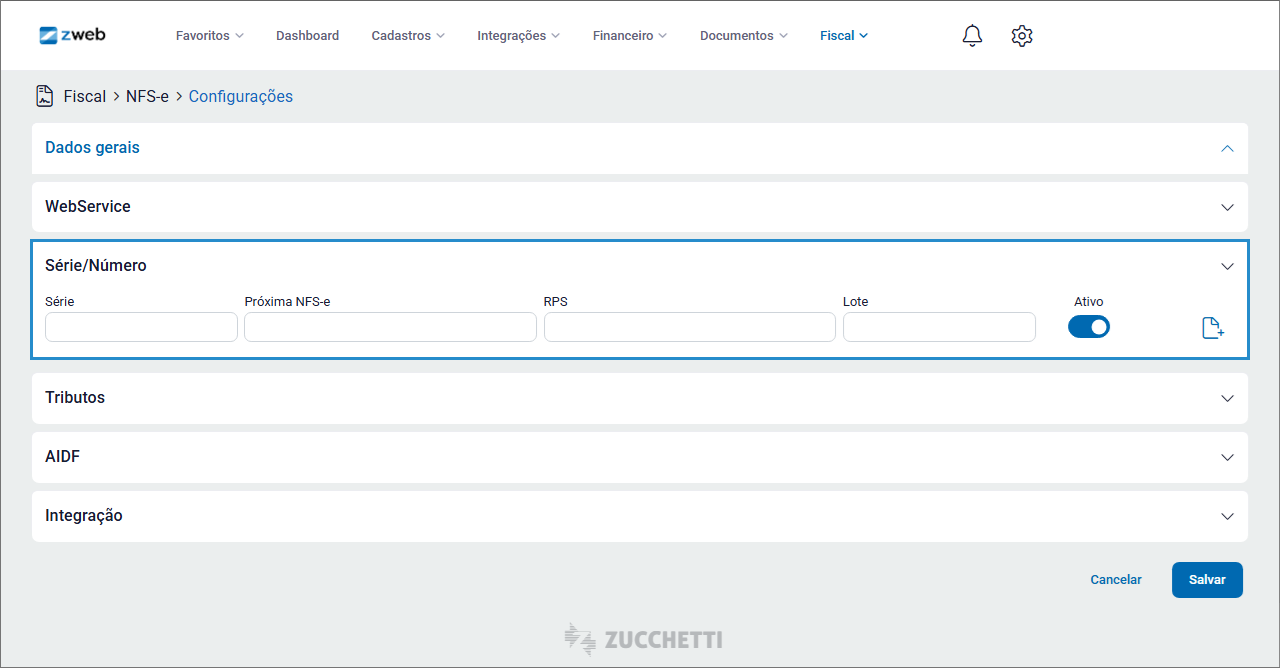The width and height of the screenshot is (1280, 668).
Task: Collapse the Dados gerais section
Action: pos(1227,148)
